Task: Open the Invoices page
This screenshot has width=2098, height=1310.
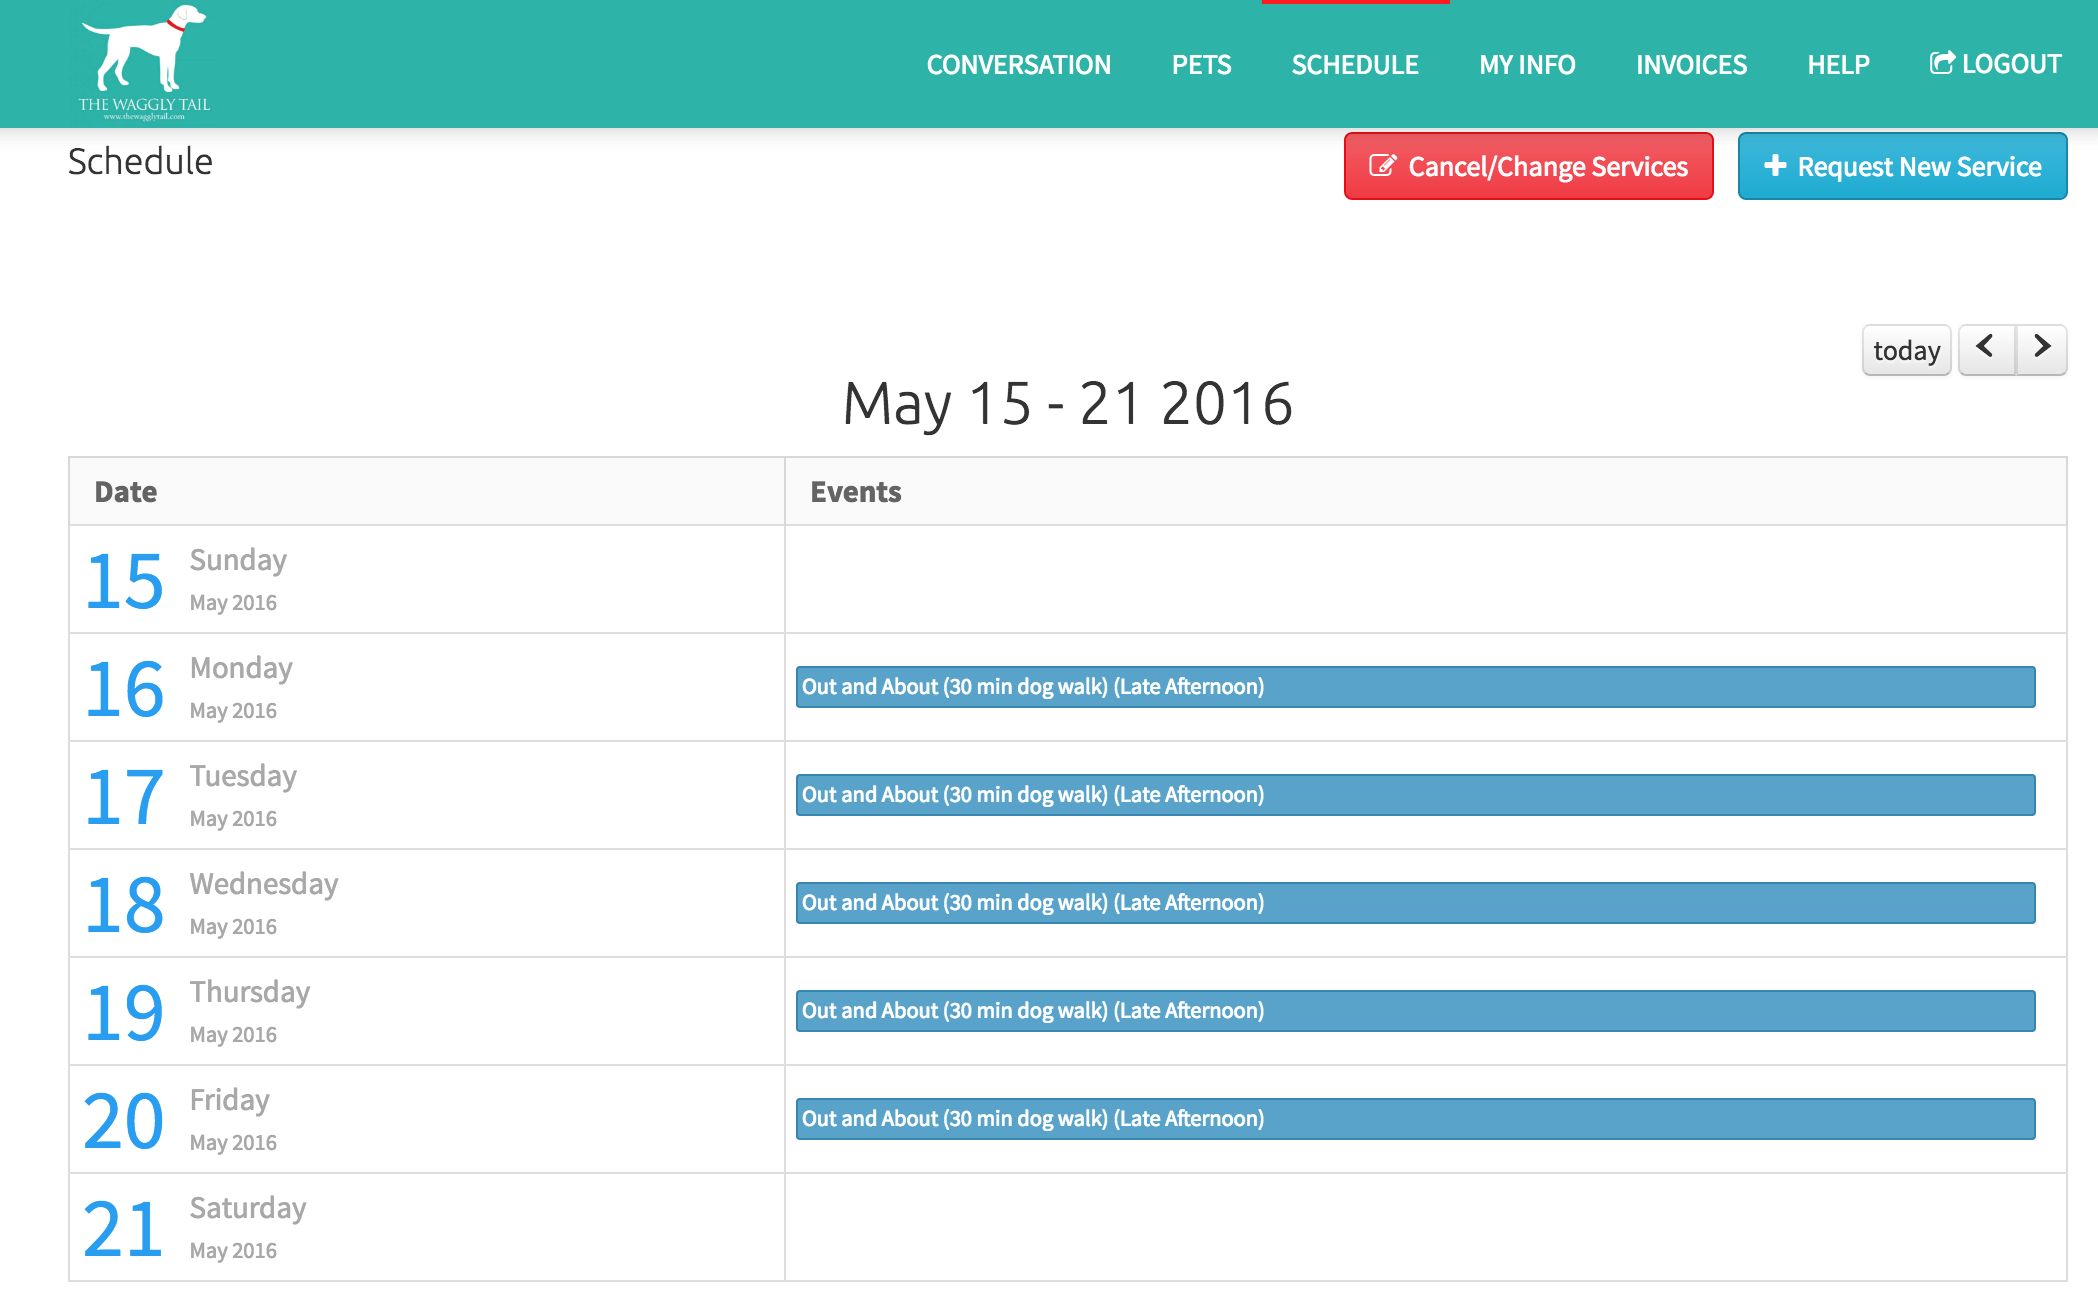Action: (1691, 65)
